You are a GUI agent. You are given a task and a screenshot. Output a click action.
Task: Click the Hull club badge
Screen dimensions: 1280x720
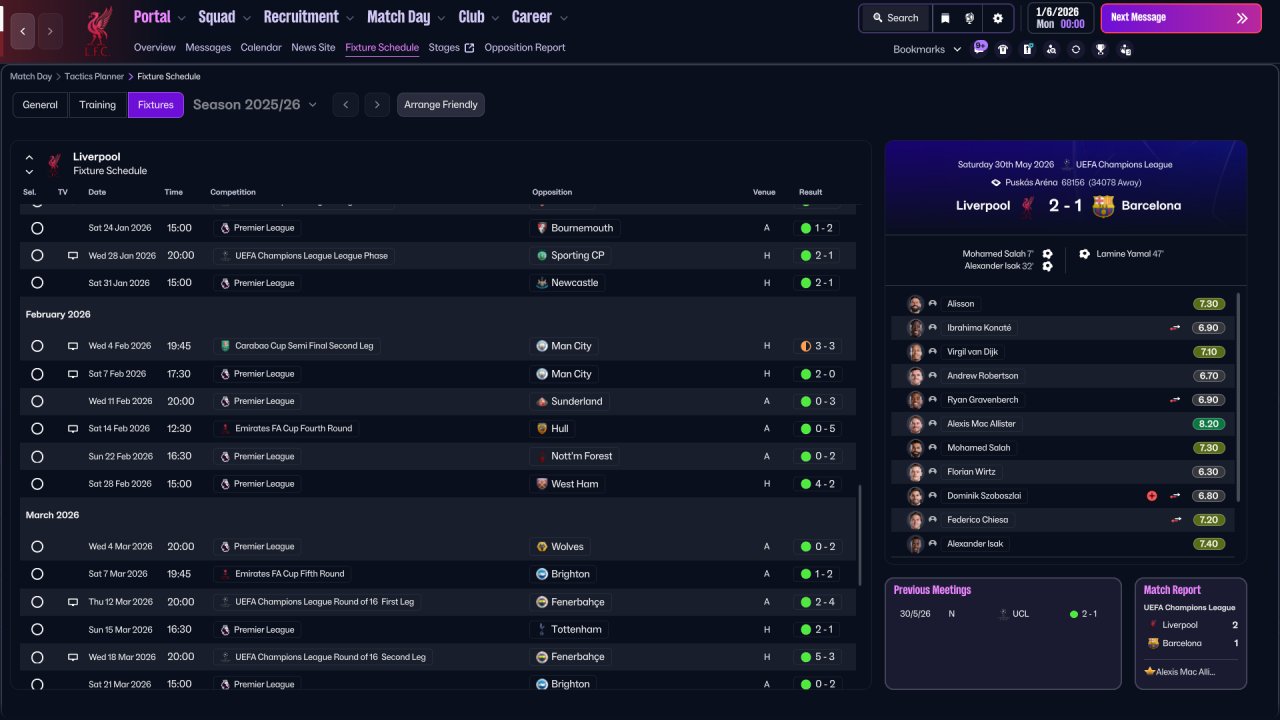point(542,428)
